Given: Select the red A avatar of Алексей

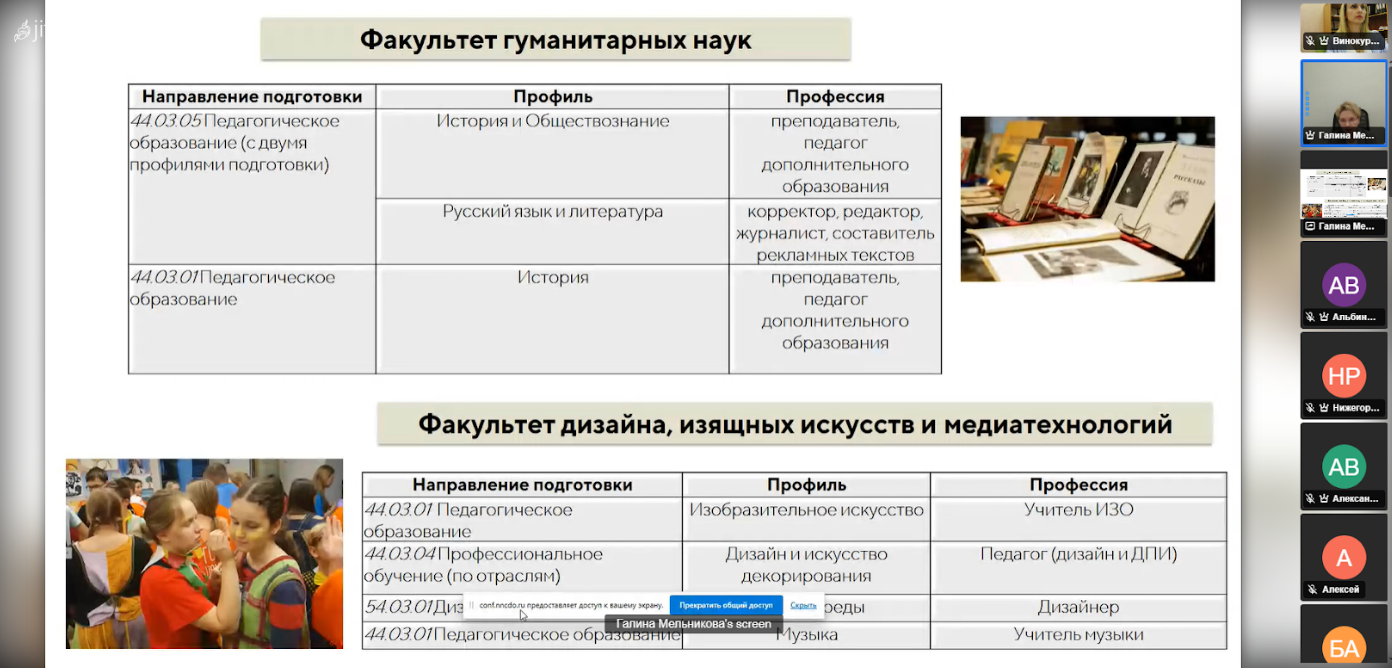Looking at the screenshot, I should pyautogui.click(x=1344, y=558).
